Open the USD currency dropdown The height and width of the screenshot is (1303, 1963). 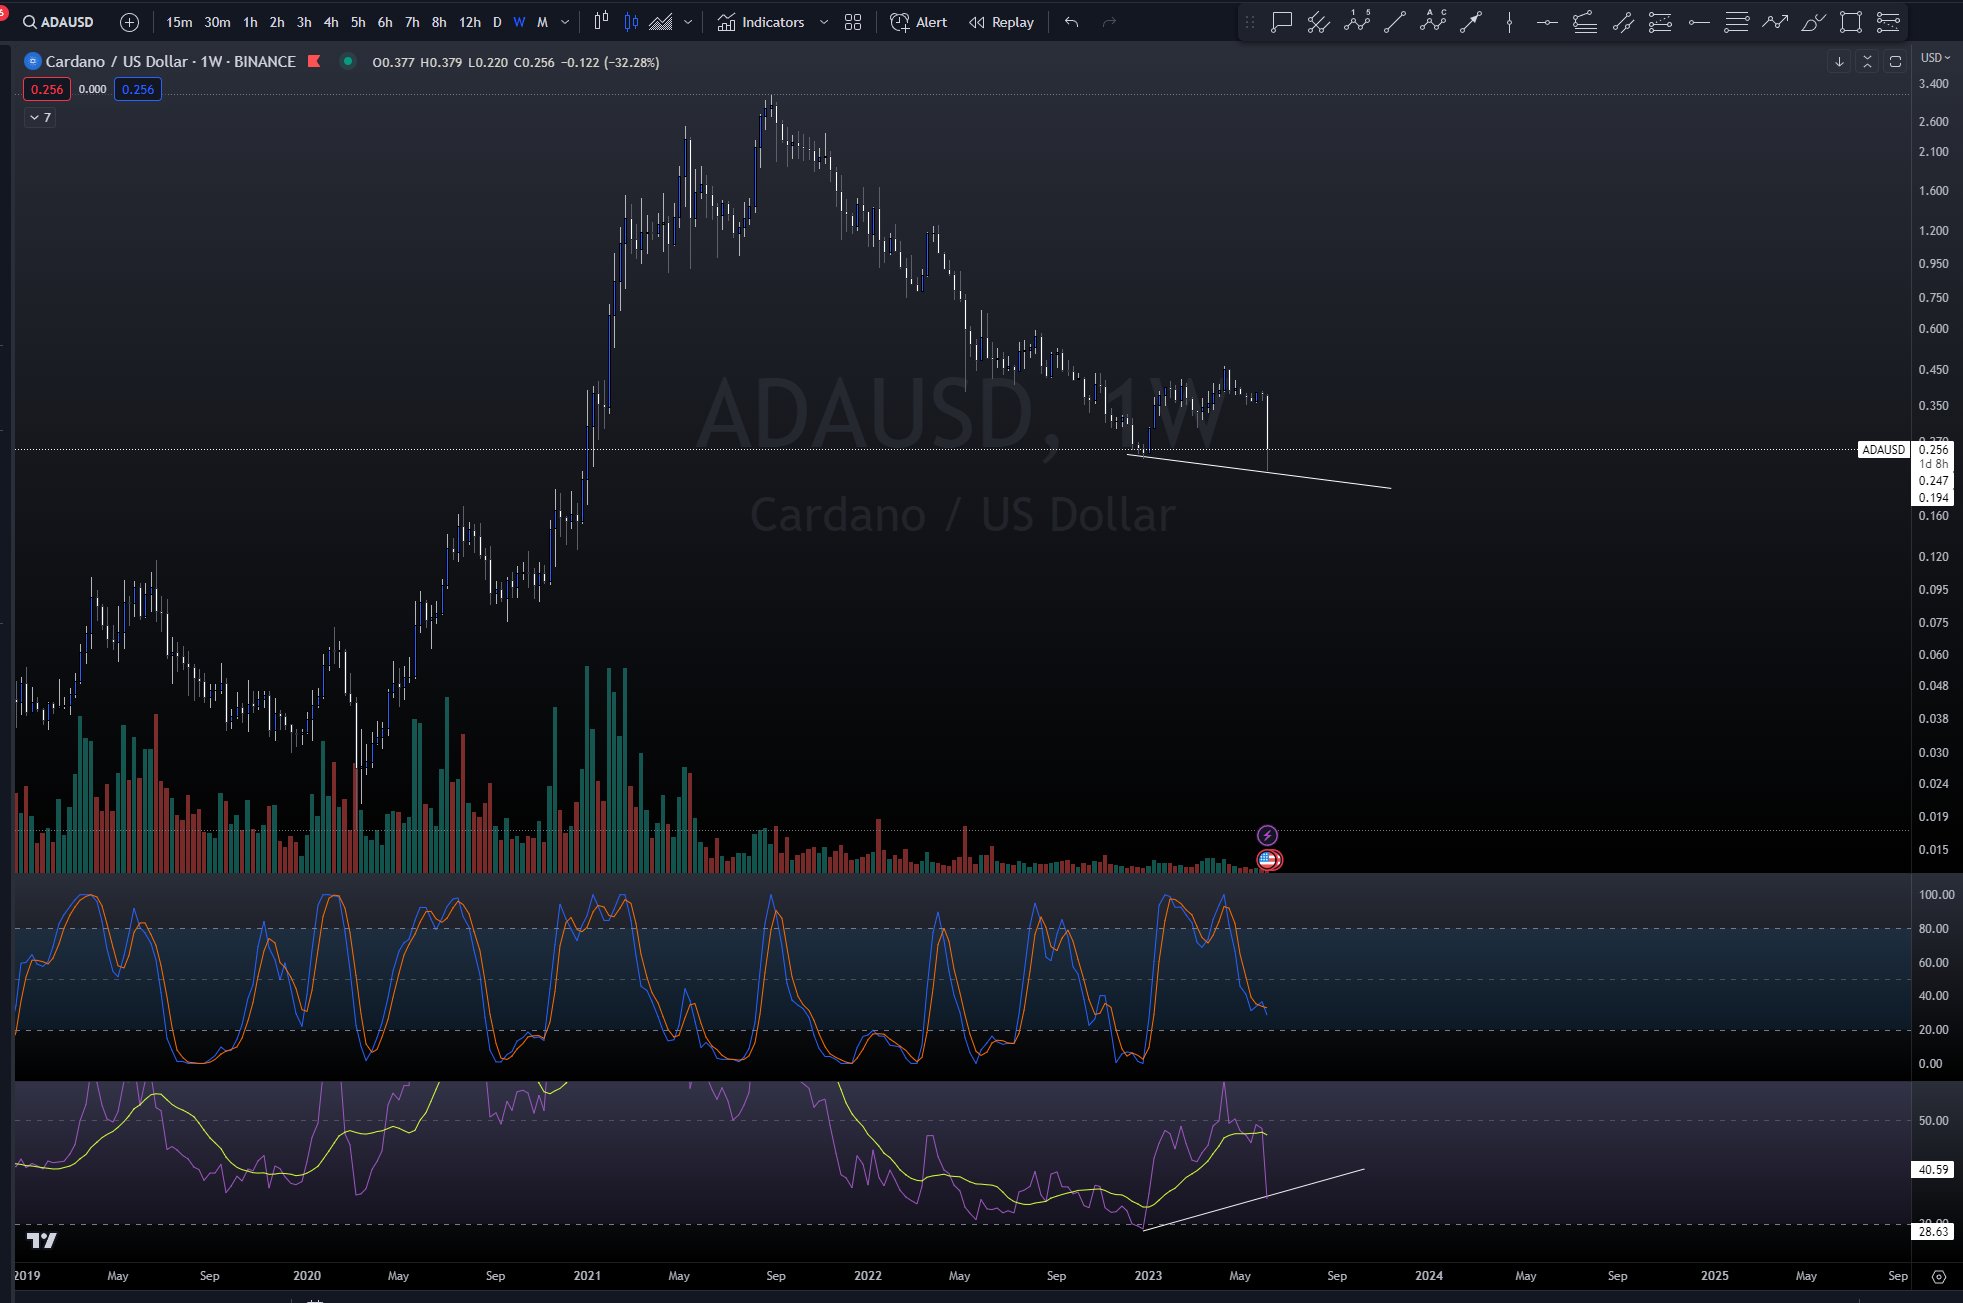[1935, 58]
